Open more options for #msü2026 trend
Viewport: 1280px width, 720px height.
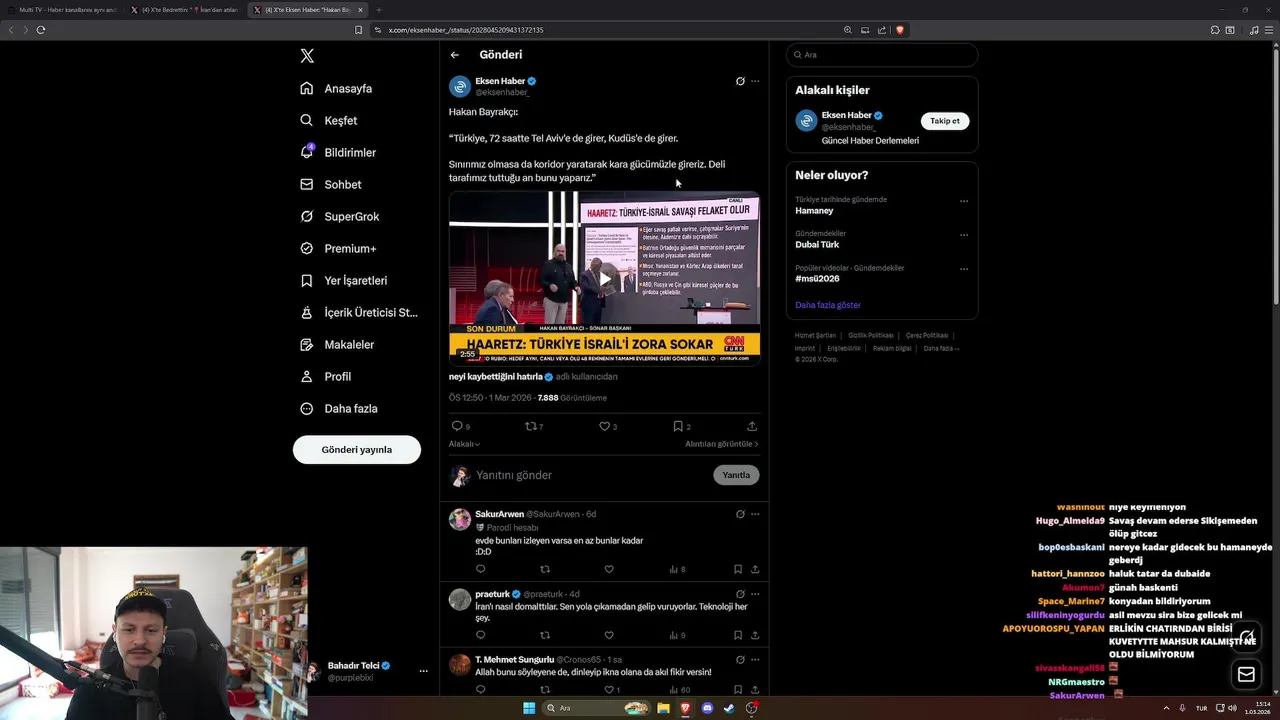pyautogui.click(x=964, y=269)
